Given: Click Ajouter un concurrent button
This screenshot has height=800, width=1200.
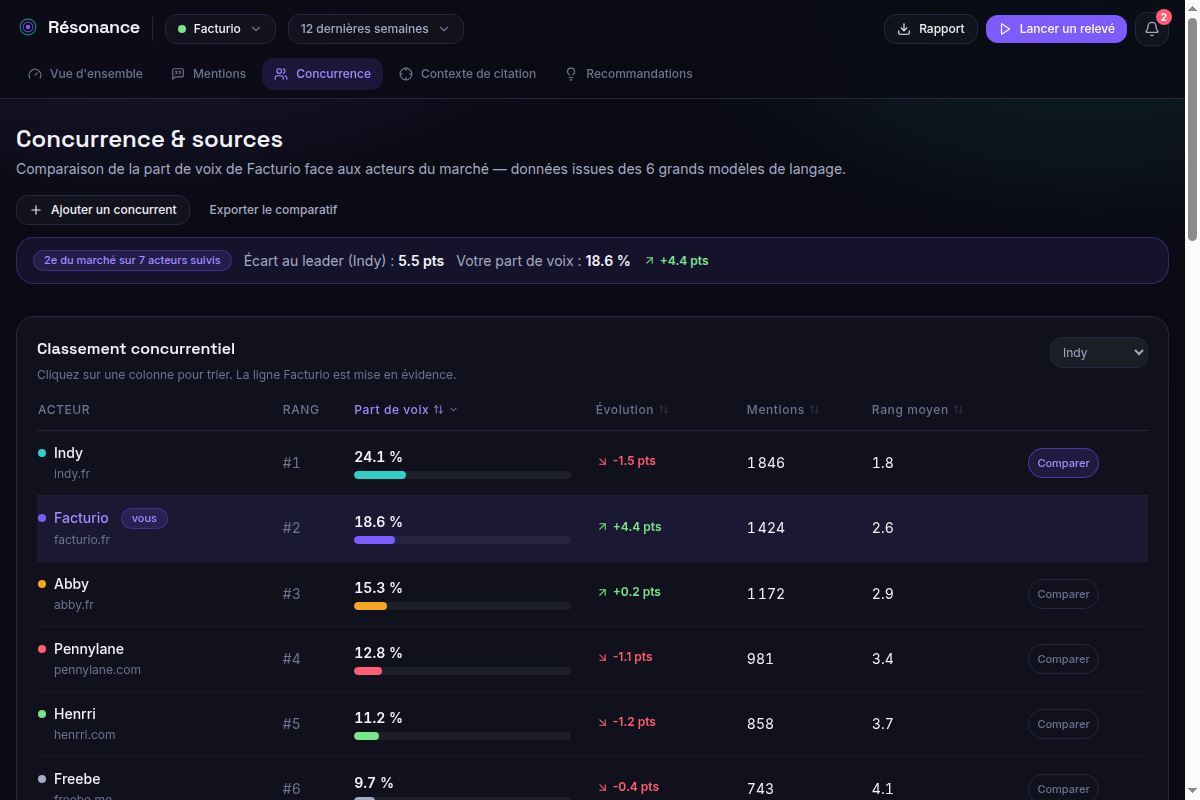Looking at the screenshot, I should (x=103, y=210).
